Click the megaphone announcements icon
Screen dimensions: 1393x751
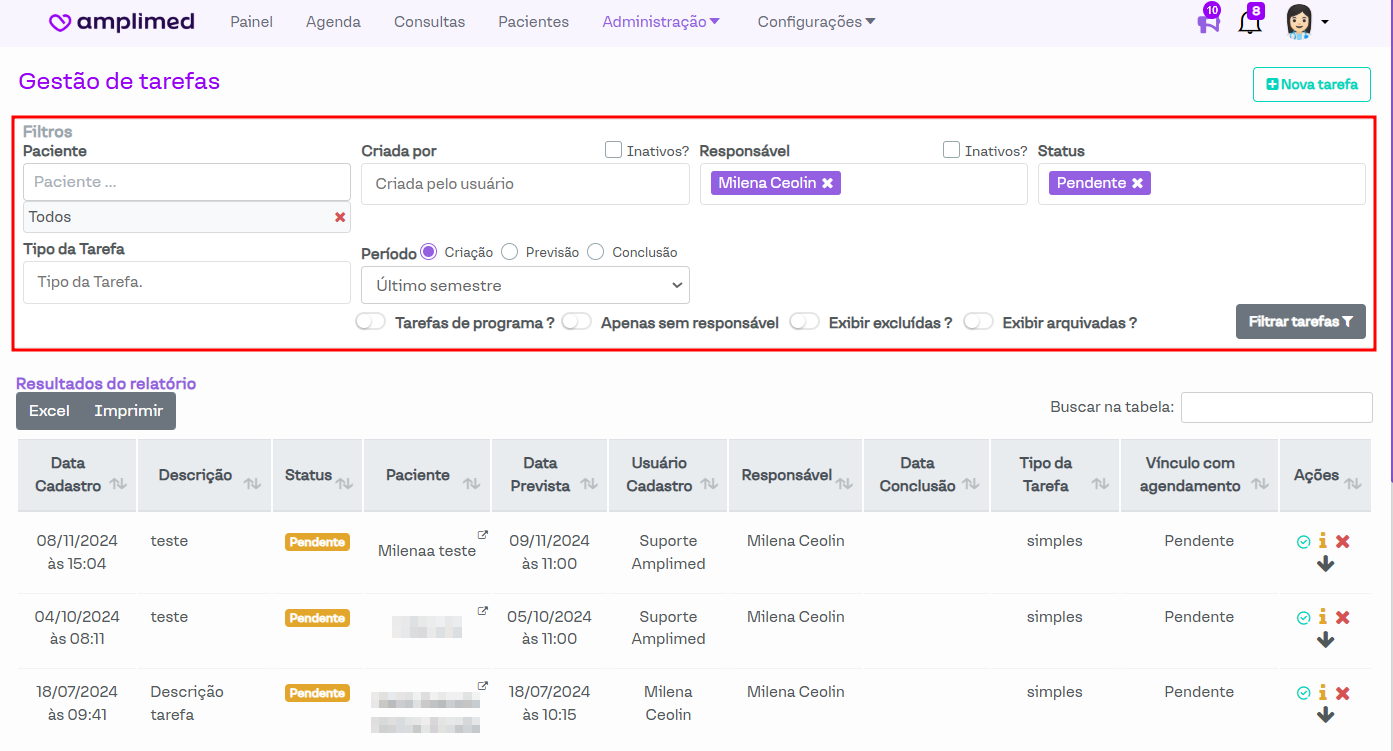[1207, 22]
